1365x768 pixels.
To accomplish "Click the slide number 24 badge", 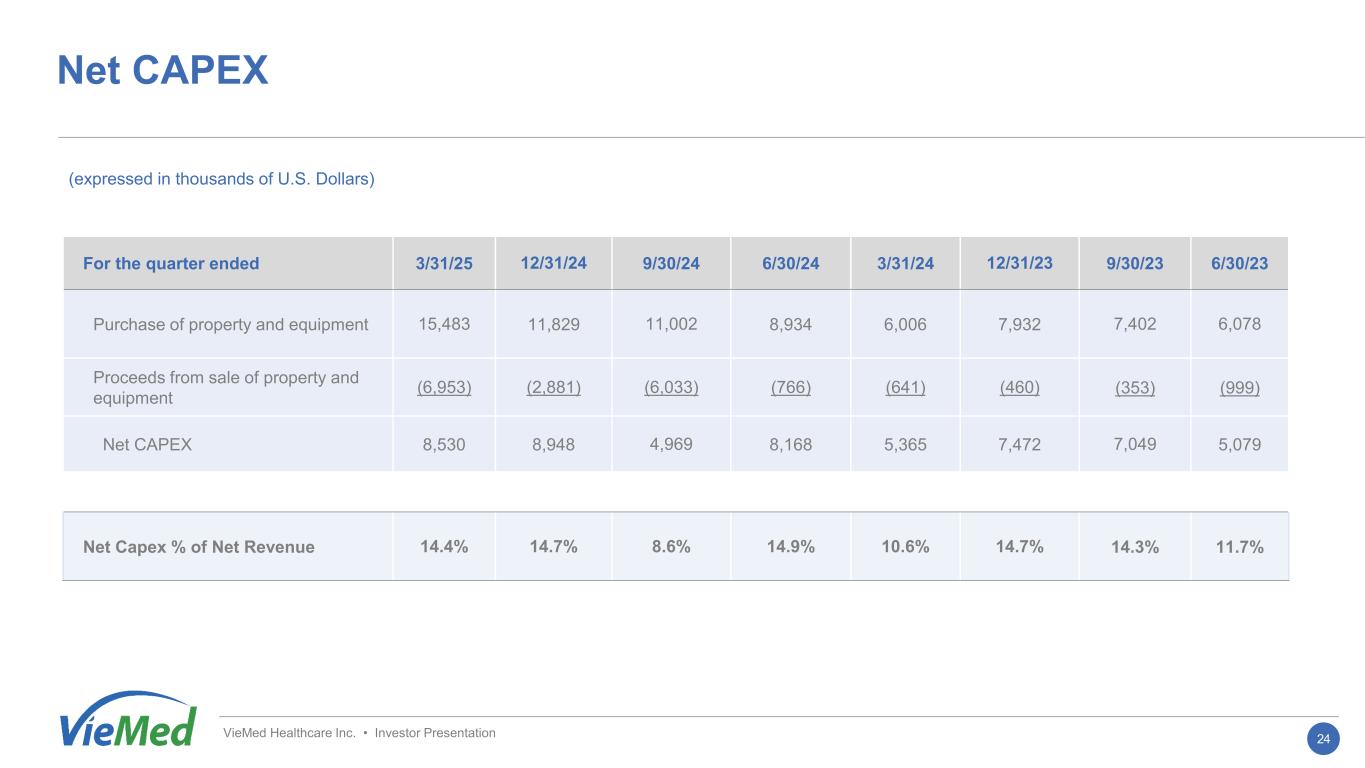I will 1323,739.
